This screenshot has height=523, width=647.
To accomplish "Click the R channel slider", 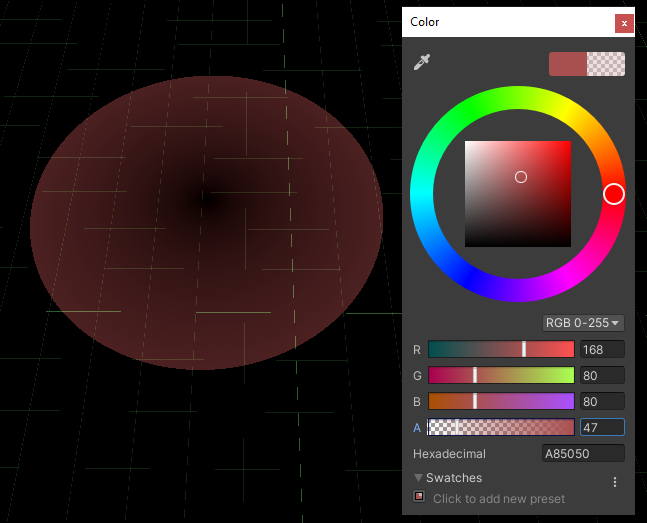I will 501,349.
